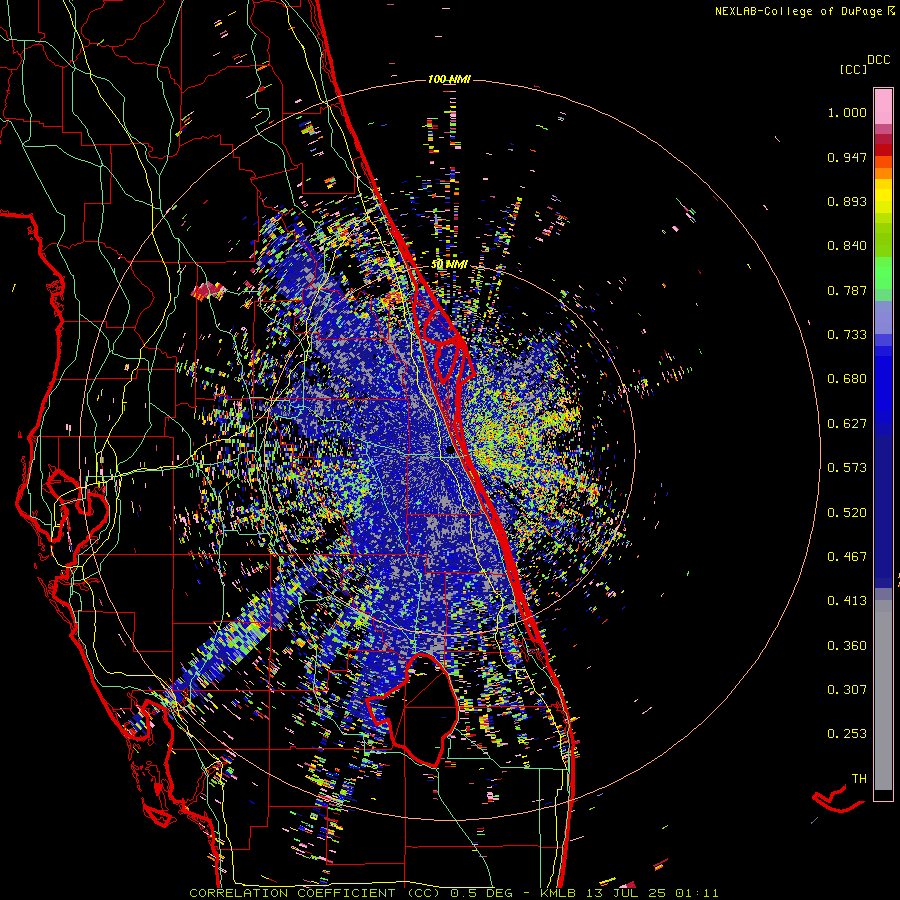Viewport: 900px width, 900px height.
Task: Select the 0.360 scale value
Action: [847, 646]
